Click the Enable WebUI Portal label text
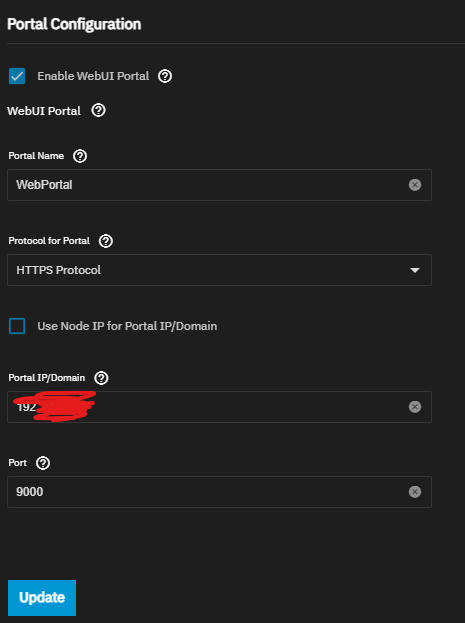 pos(93,76)
